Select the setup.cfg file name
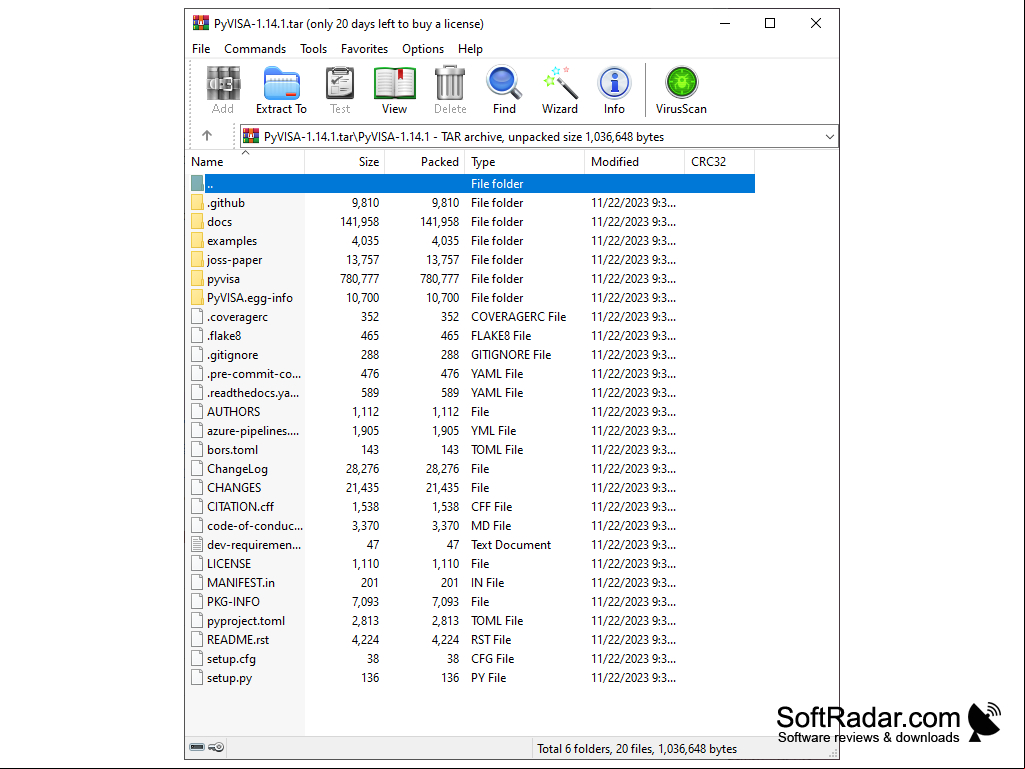 pos(231,658)
